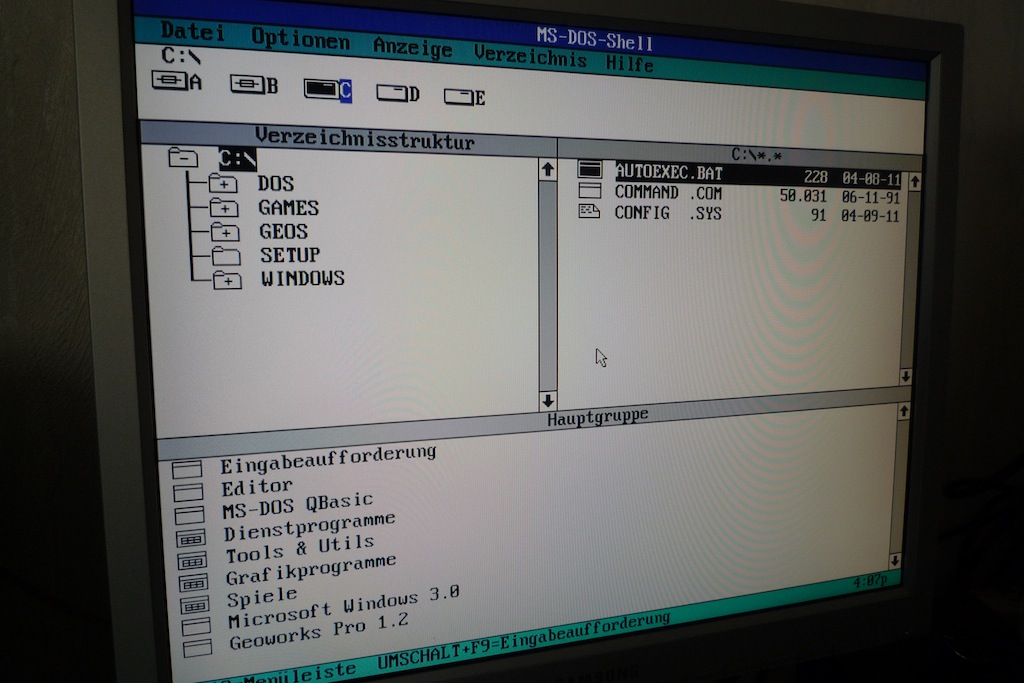Select drive B icon
This screenshot has height=683, width=1024.
pyautogui.click(x=246, y=85)
